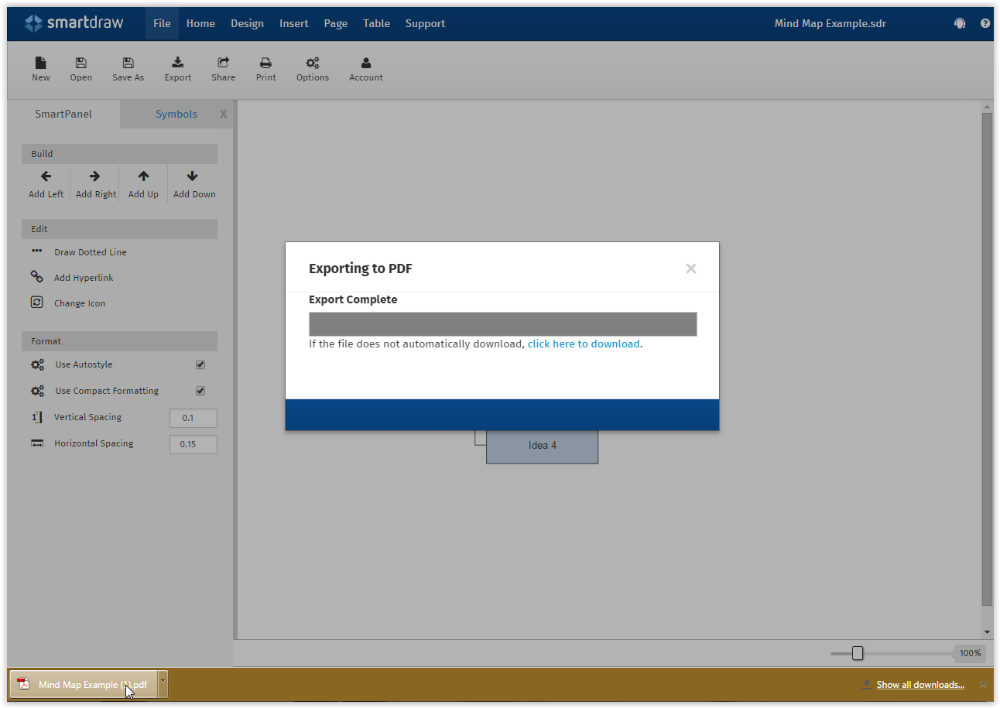Viewport: 1000px width, 708px height.
Task: Click Add Right arrow
Action: [x=95, y=176]
